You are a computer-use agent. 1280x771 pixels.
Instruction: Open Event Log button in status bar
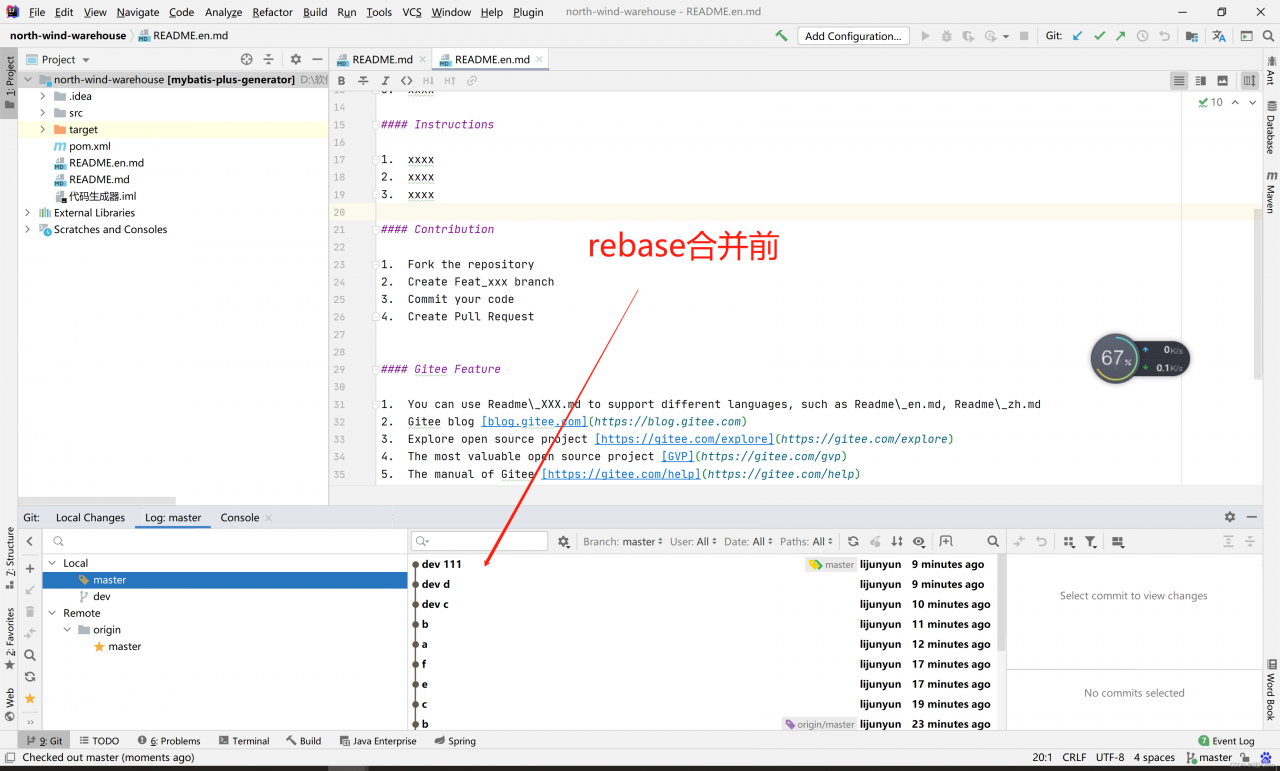(1226, 741)
